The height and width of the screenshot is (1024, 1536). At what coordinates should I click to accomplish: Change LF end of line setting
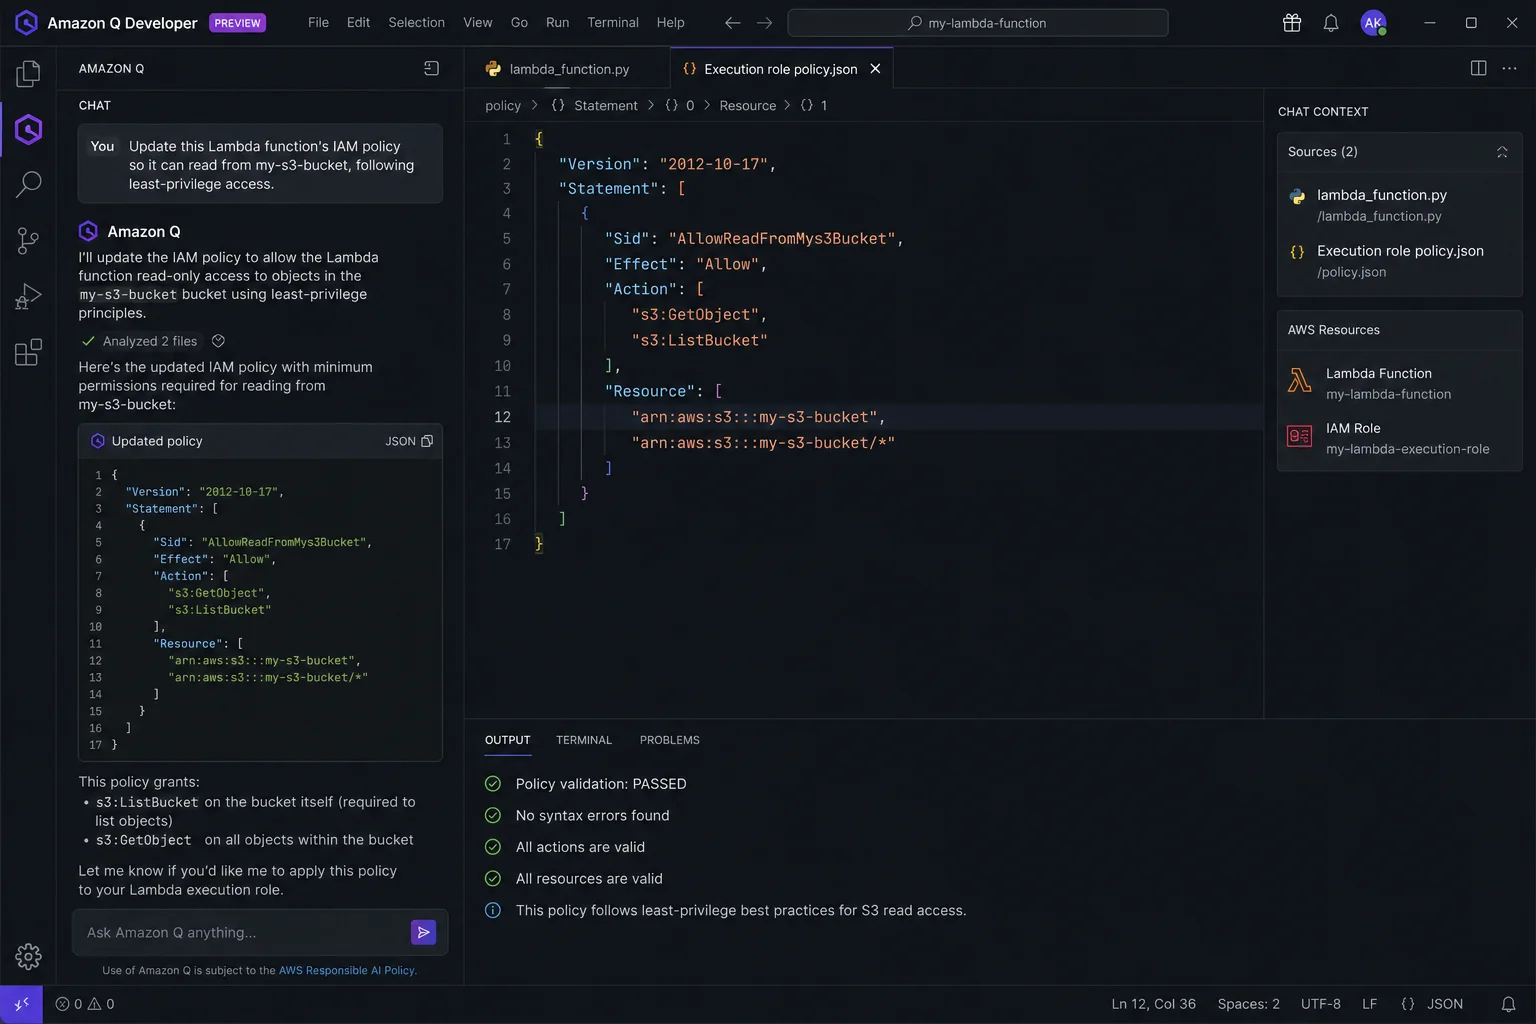pyautogui.click(x=1370, y=1004)
